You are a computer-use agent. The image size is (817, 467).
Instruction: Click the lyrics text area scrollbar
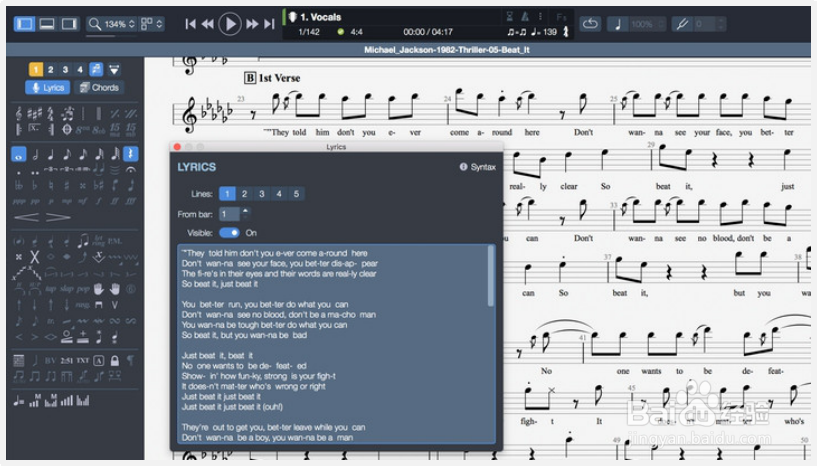[x=490, y=276]
